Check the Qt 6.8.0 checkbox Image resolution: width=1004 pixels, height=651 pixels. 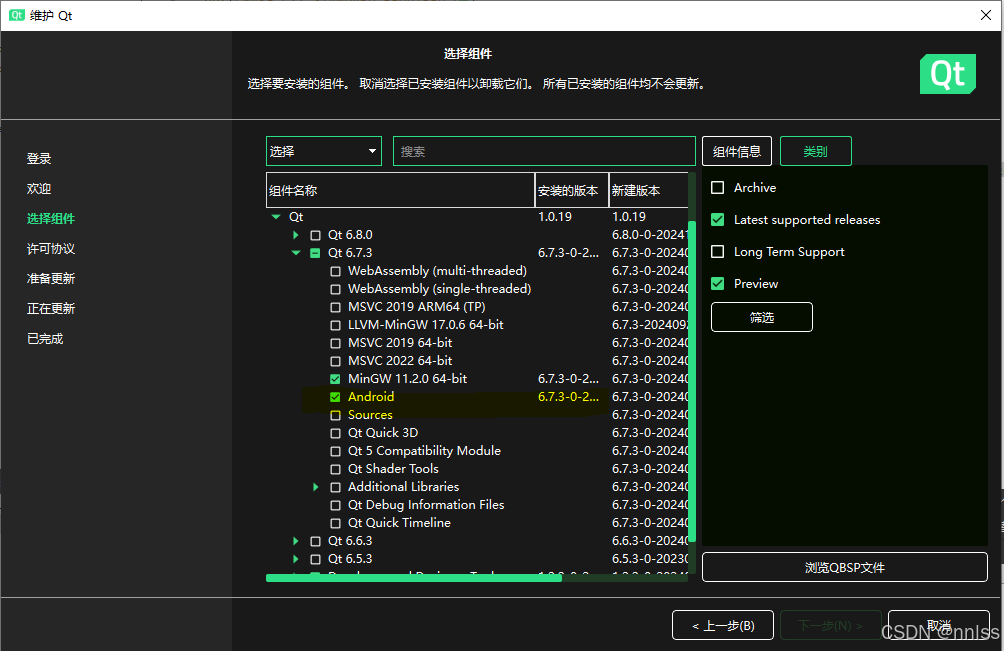315,235
